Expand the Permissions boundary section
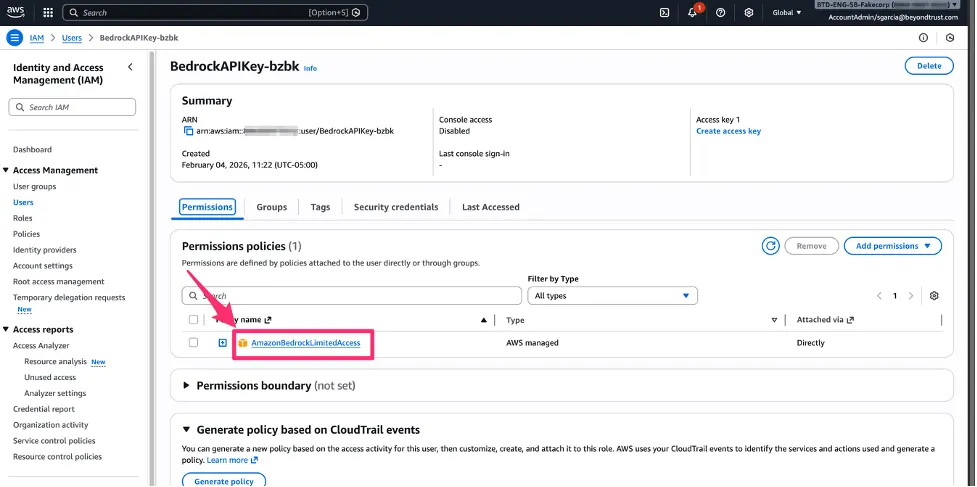Image resolution: width=977 pixels, height=487 pixels. [x=186, y=385]
